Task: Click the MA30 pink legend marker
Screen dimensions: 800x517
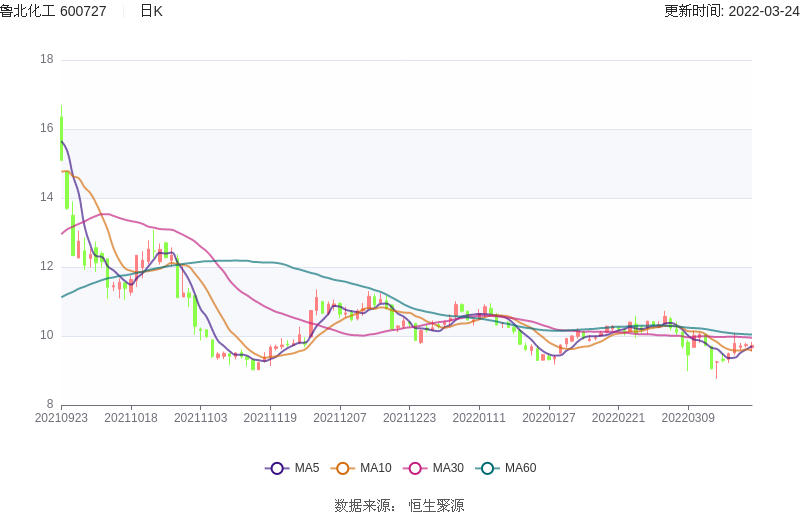Action: [x=416, y=468]
